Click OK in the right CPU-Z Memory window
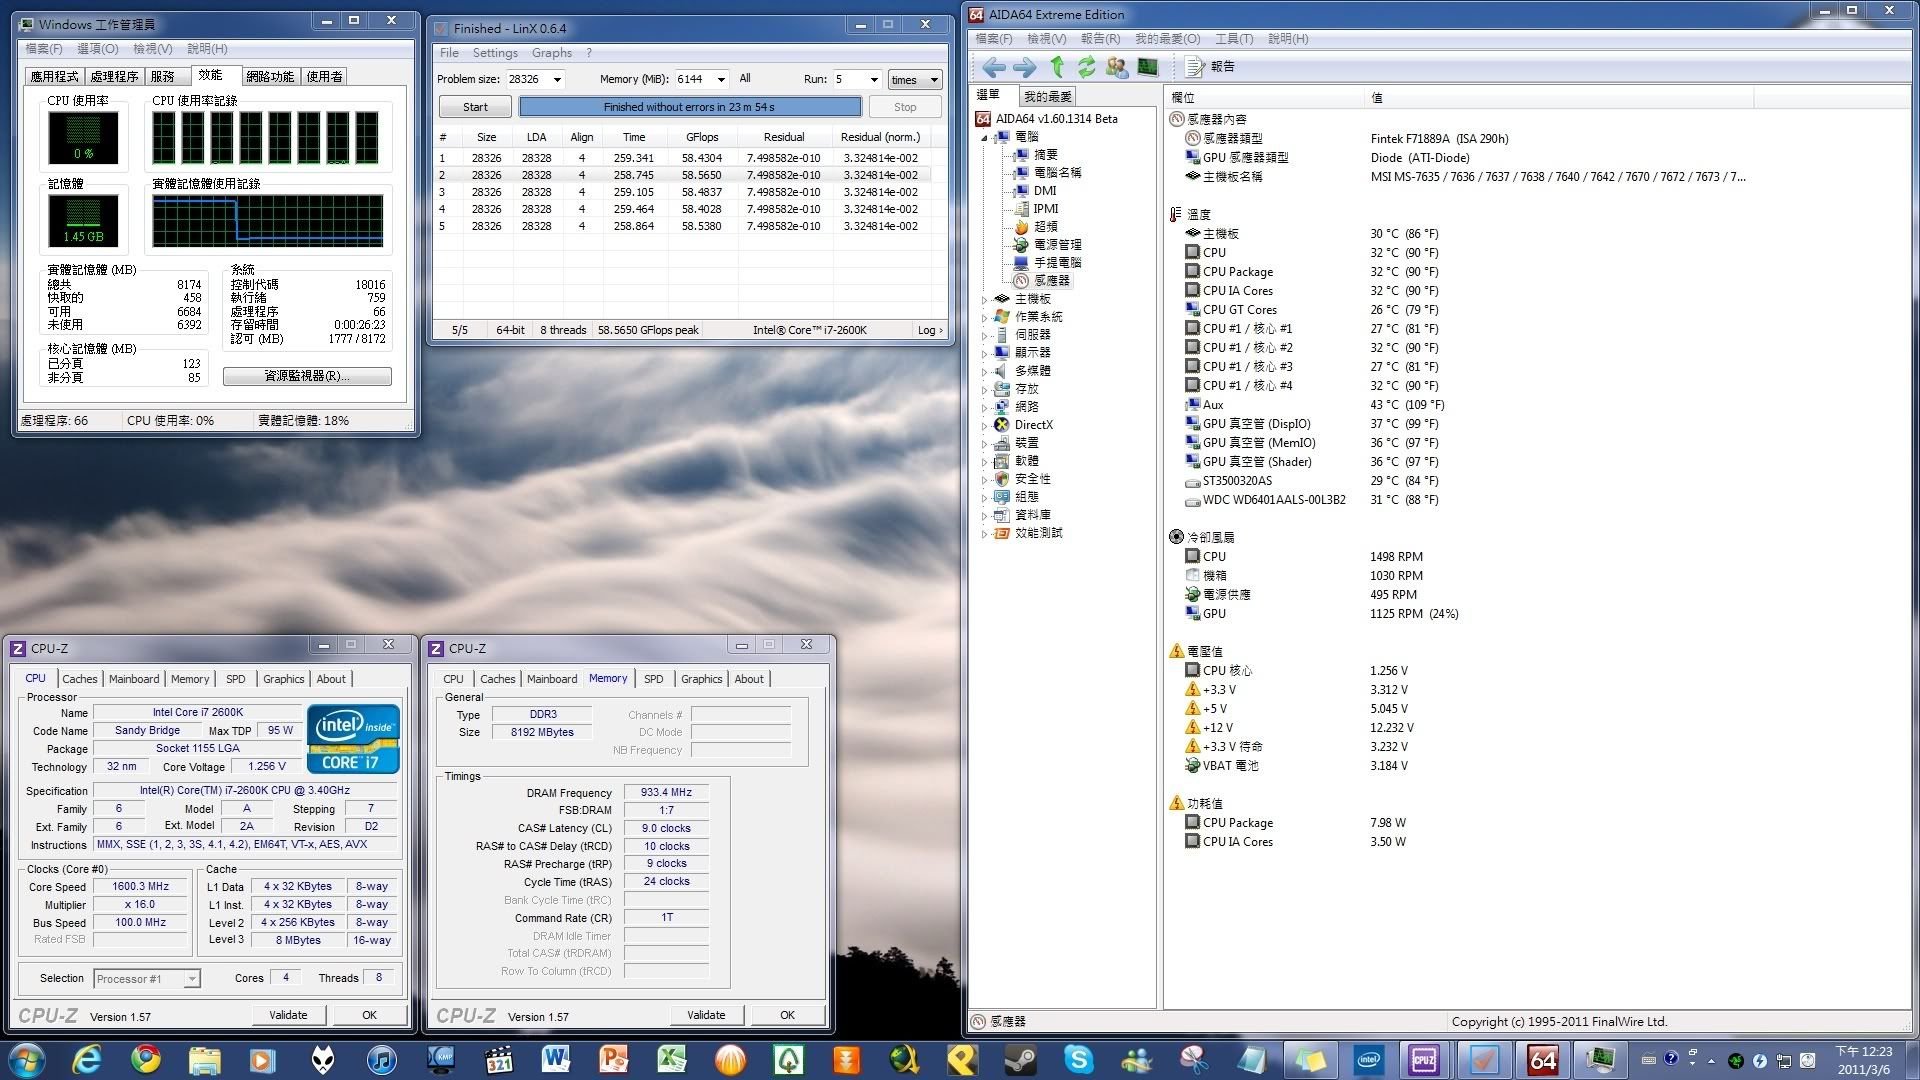The width and height of the screenshot is (1920, 1080). tap(788, 1015)
